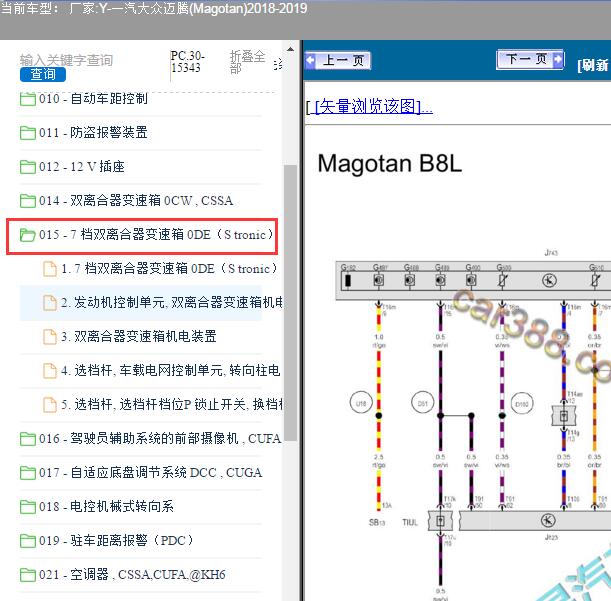Click page icon of 5. 选档杆, 选档杆档位P
Image resolution: width=611 pixels, height=601 pixels.
point(50,404)
